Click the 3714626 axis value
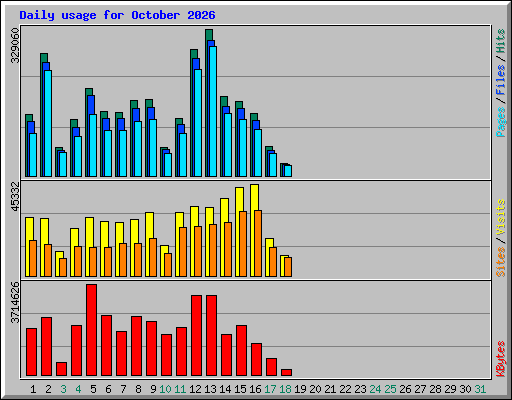512x400 pixels. [15, 302]
